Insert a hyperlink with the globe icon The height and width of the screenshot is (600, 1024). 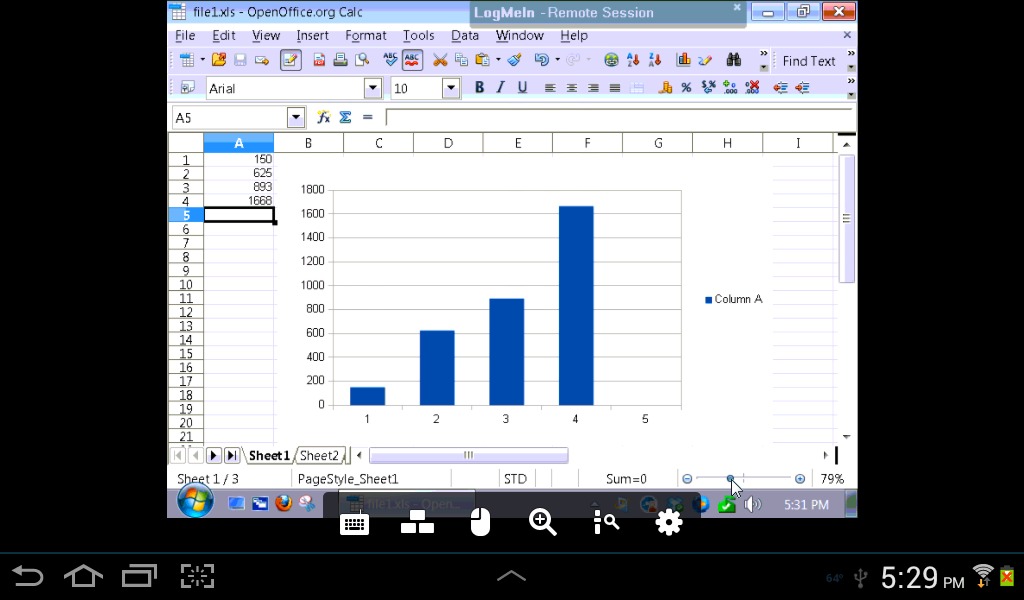[611, 60]
